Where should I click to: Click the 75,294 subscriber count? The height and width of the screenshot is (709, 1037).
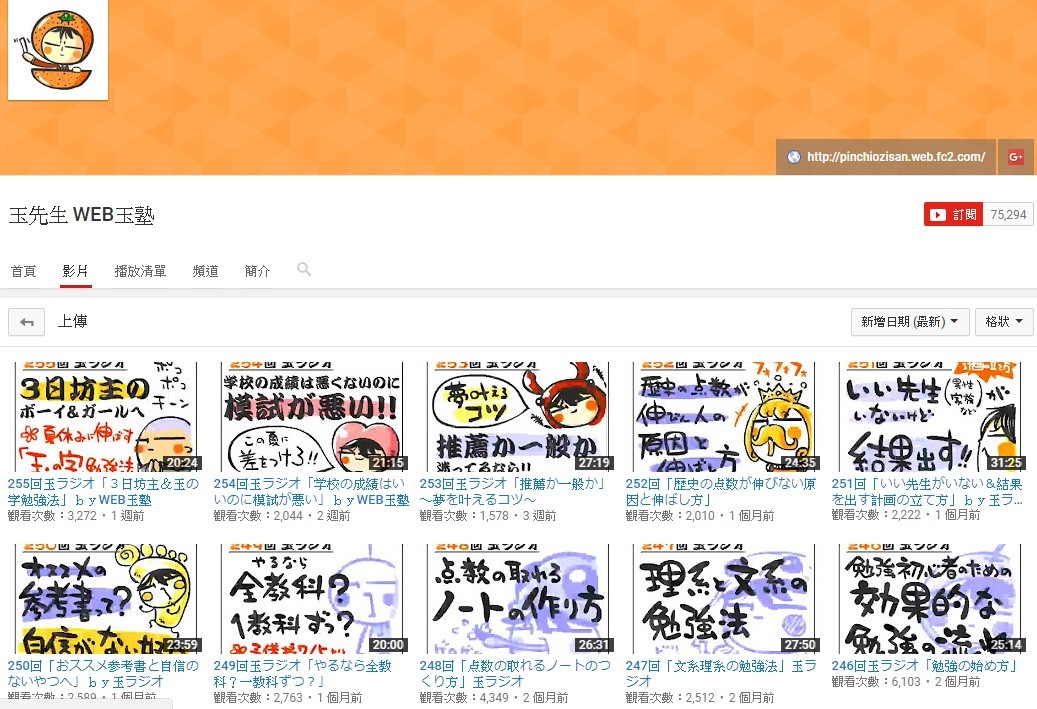tap(1008, 214)
